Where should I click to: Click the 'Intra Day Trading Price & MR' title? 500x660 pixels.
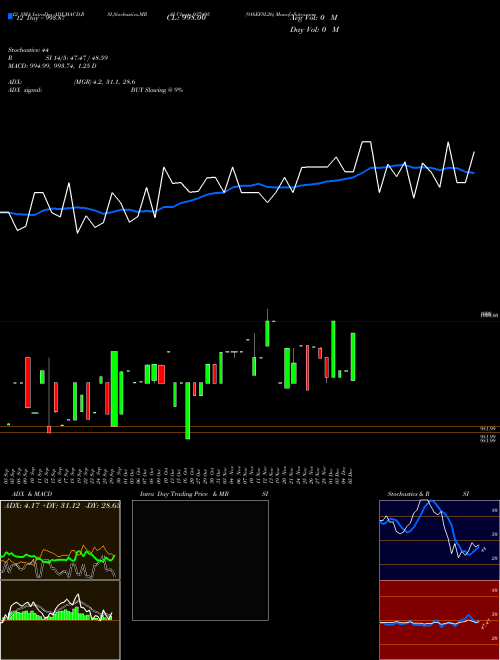(184, 494)
